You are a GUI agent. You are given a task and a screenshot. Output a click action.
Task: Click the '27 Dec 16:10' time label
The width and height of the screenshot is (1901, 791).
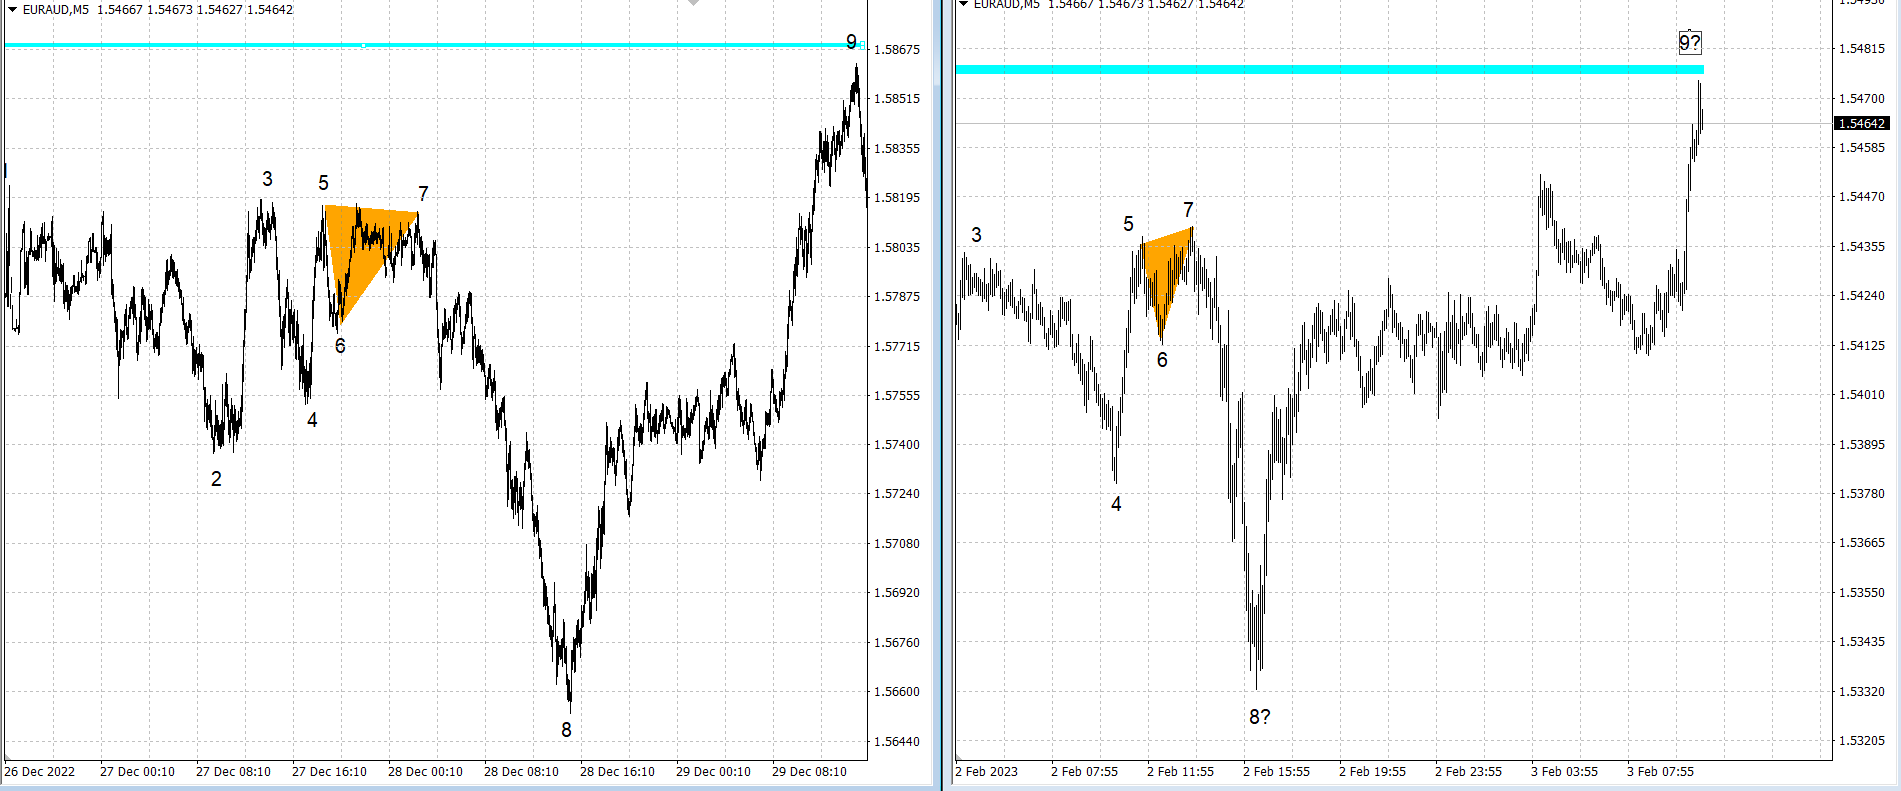pos(329,772)
